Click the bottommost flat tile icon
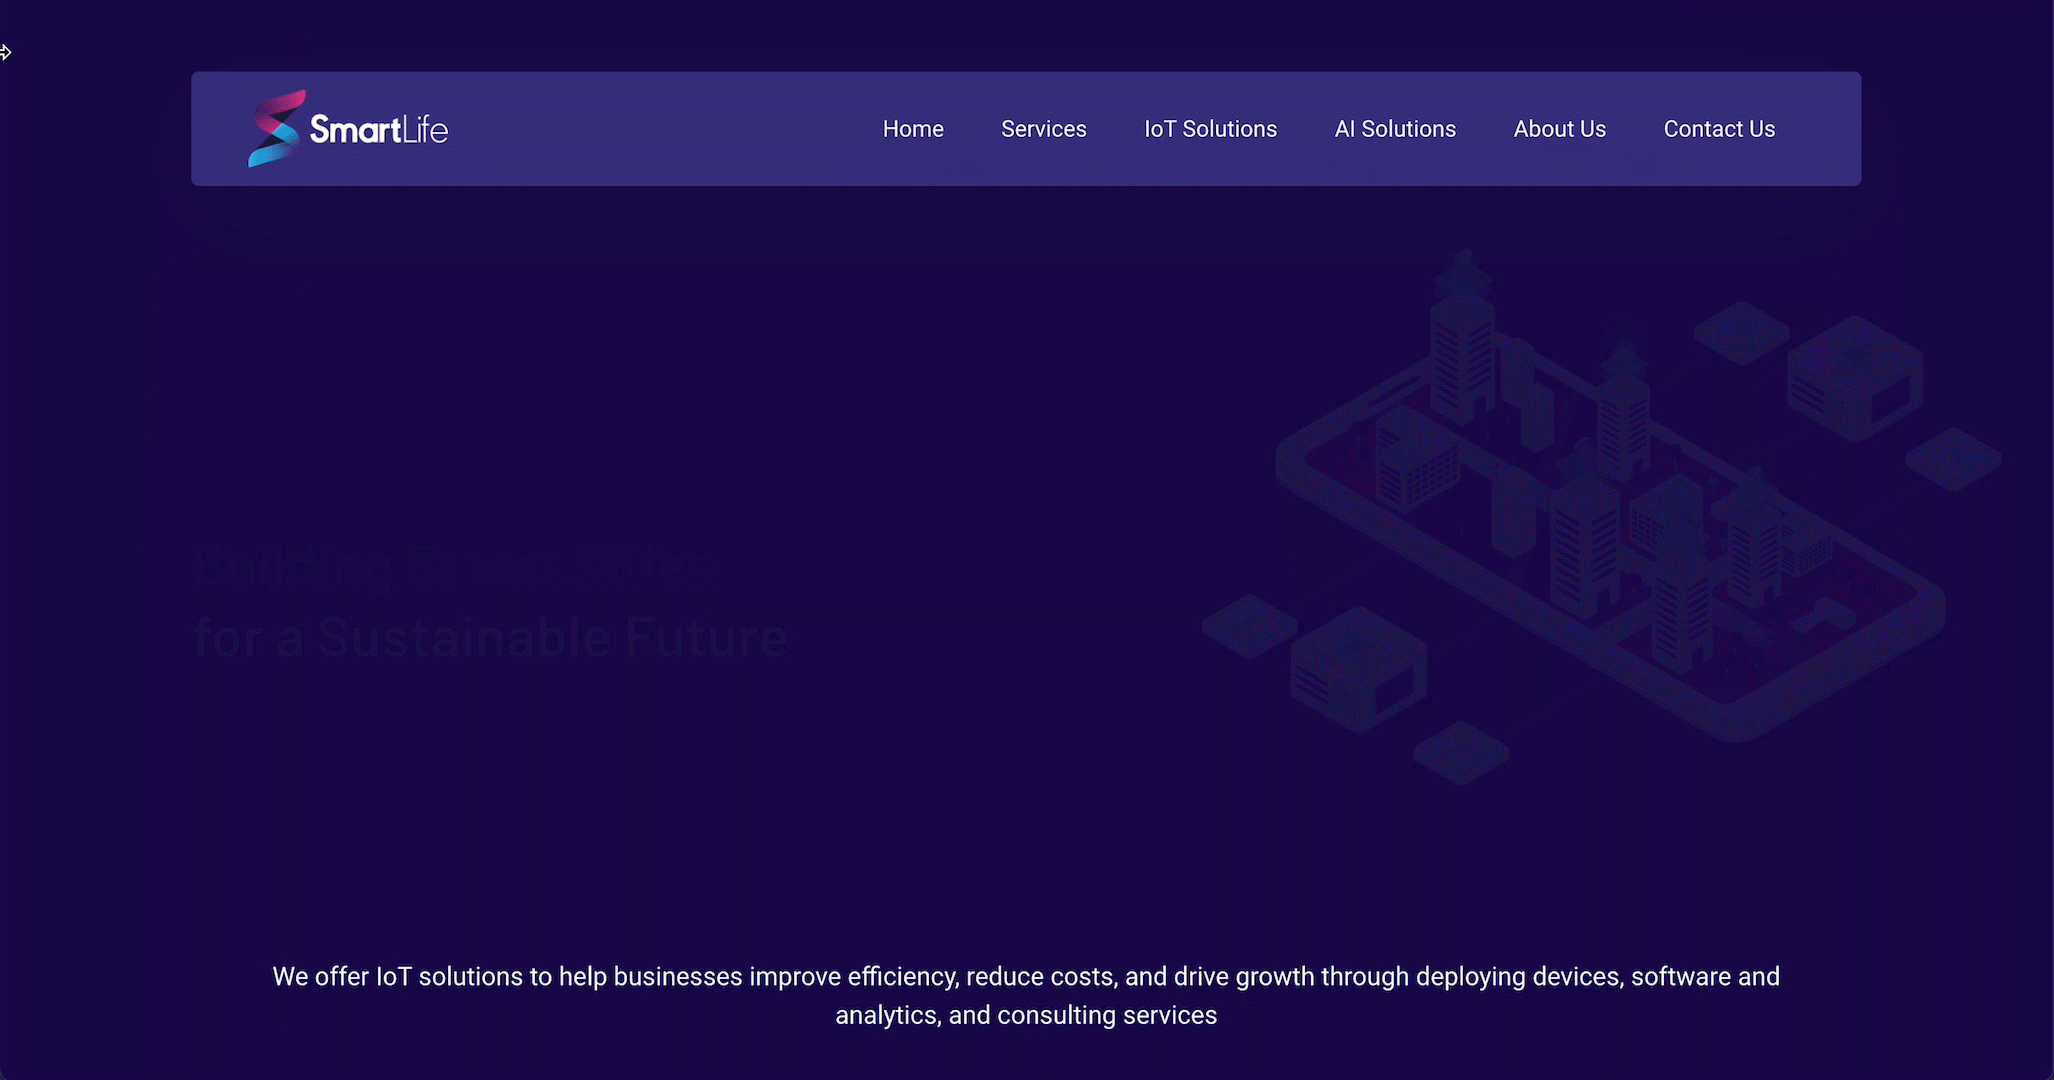The width and height of the screenshot is (2054, 1080). click(1460, 752)
